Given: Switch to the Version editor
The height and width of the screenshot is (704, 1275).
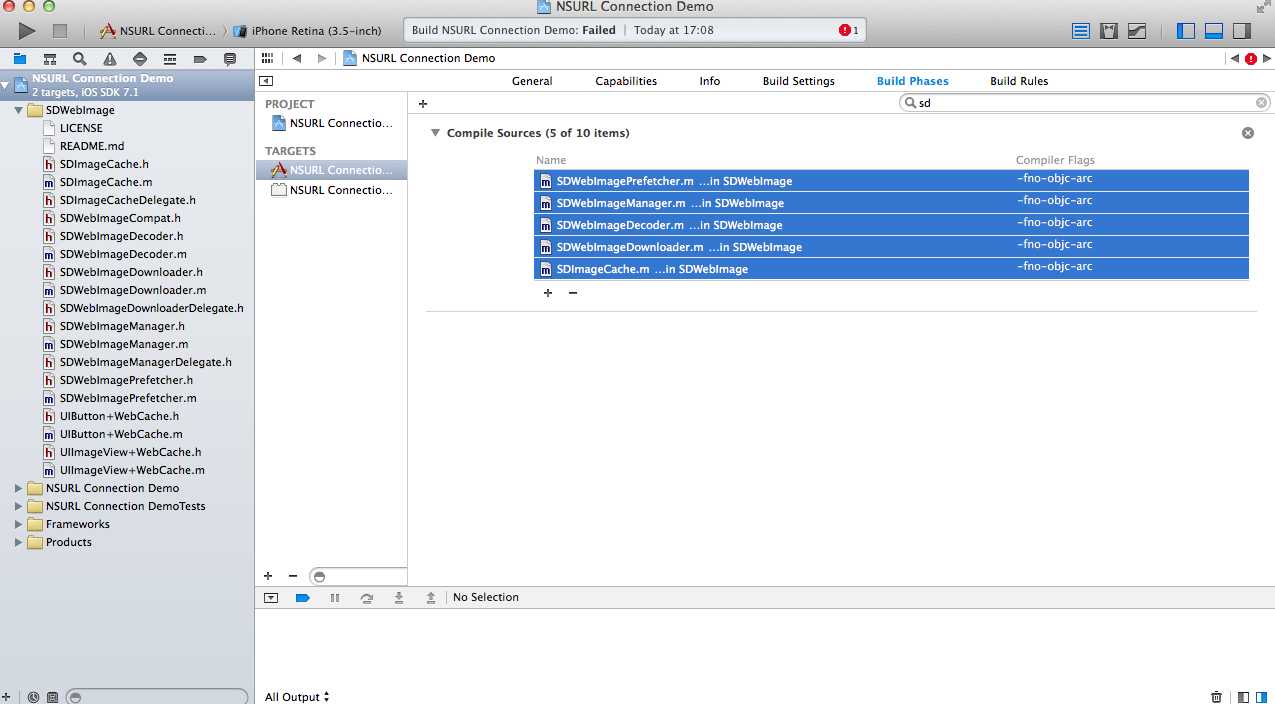Looking at the screenshot, I should coord(1137,31).
